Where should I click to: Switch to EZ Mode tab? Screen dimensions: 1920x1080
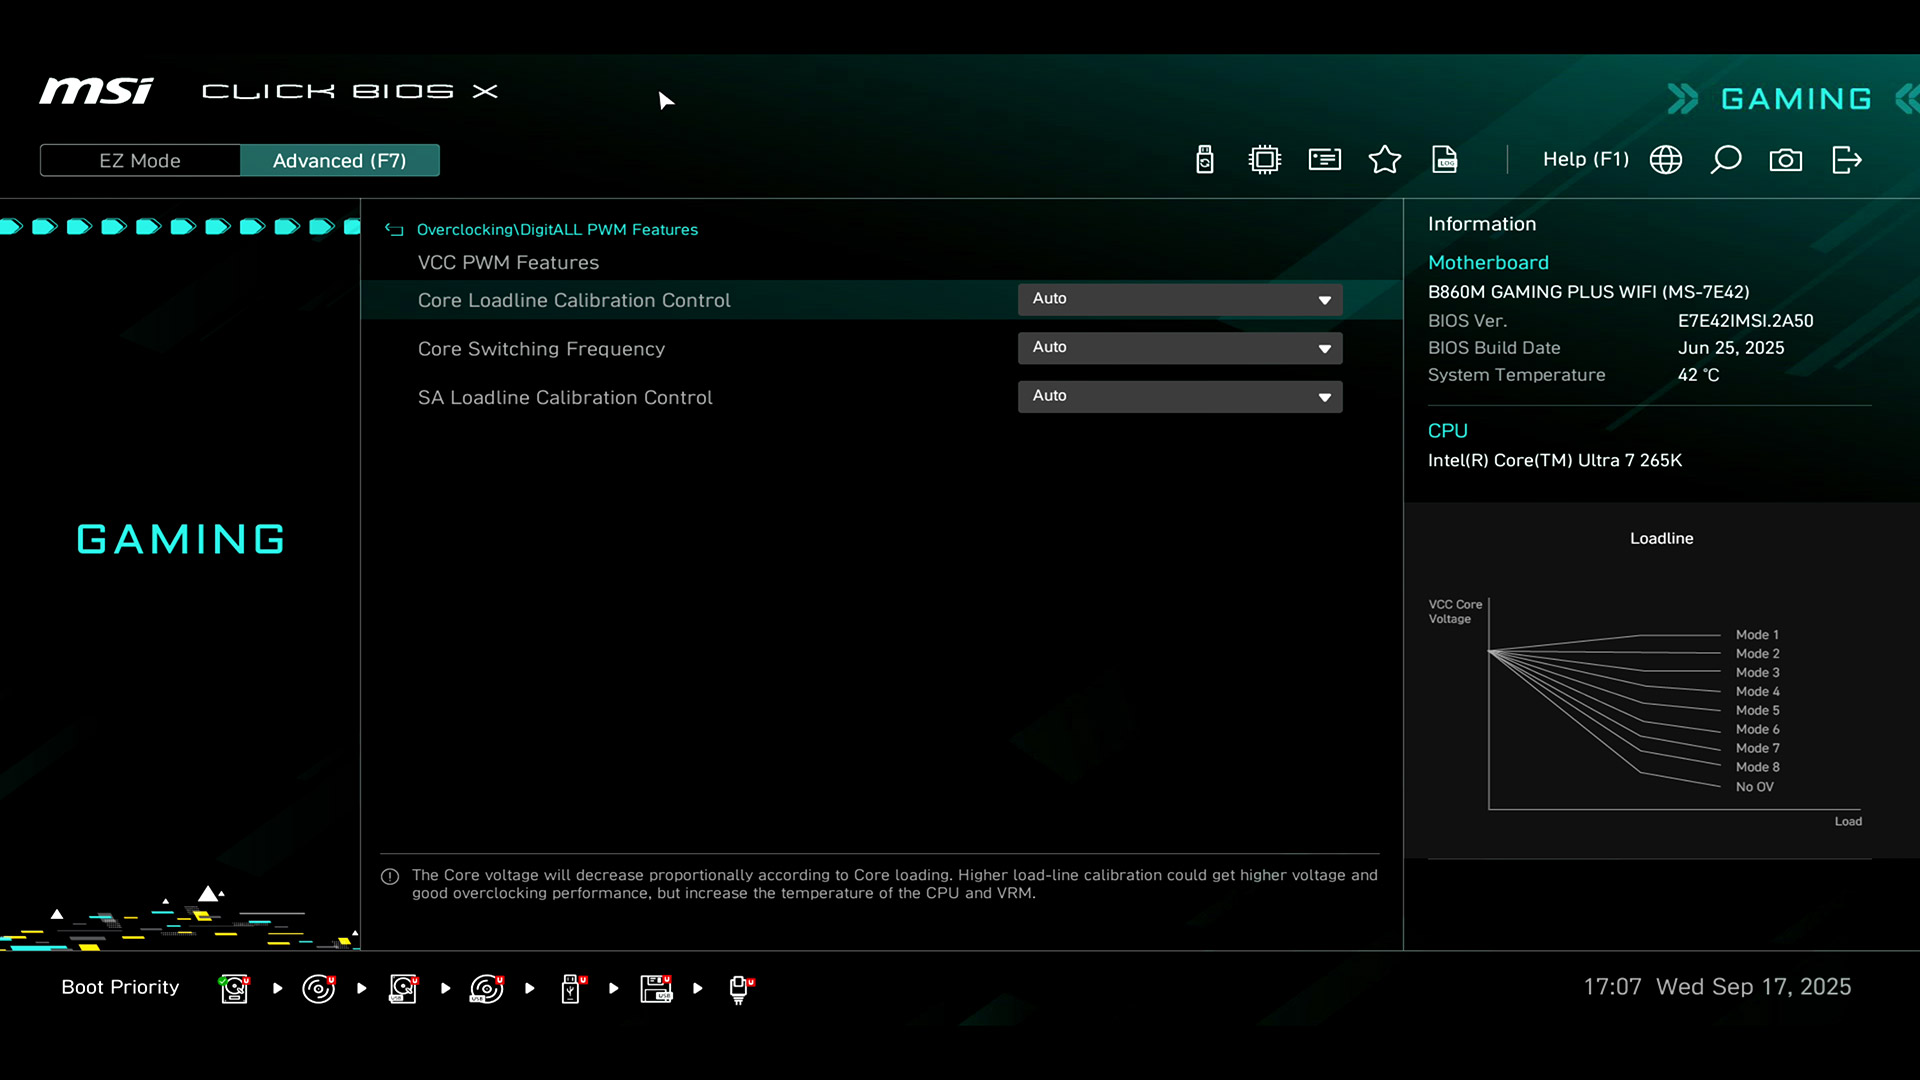click(x=140, y=161)
